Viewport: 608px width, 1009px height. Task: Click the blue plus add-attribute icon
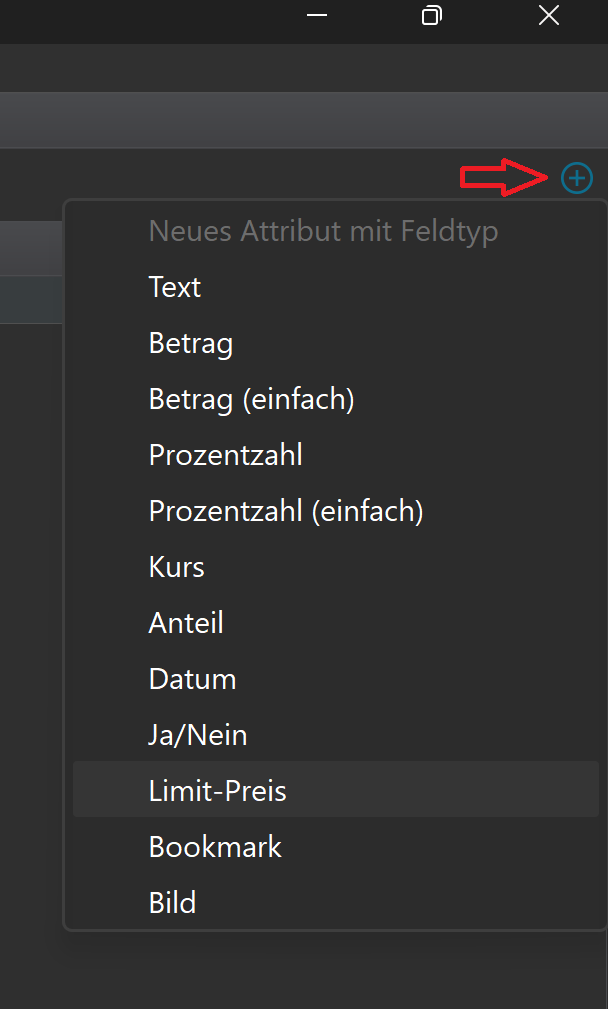(x=577, y=178)
